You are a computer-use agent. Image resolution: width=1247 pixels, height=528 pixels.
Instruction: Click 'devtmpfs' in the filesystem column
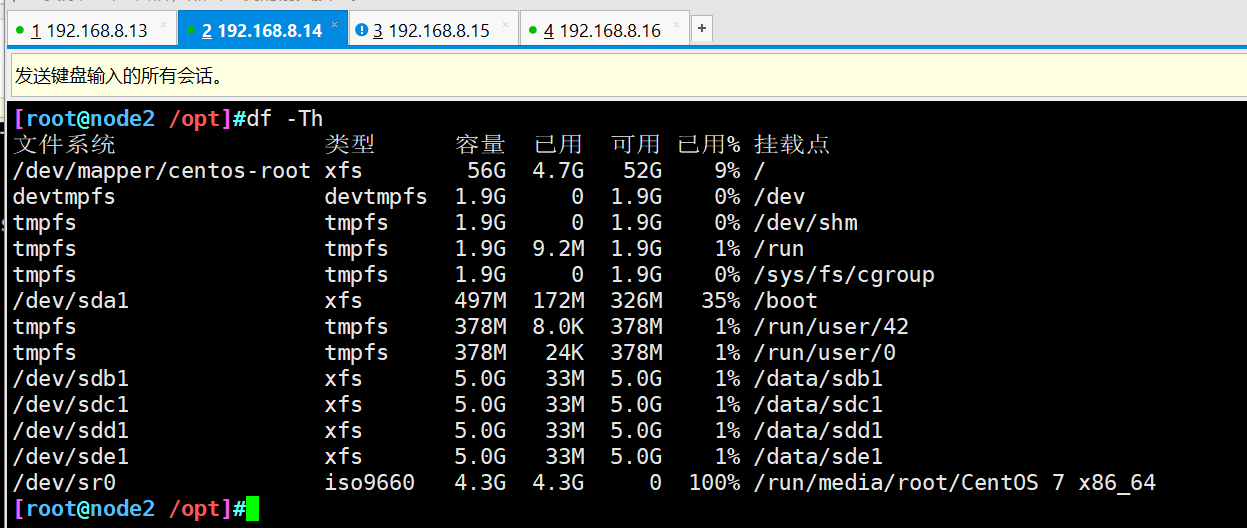[64, 197]
